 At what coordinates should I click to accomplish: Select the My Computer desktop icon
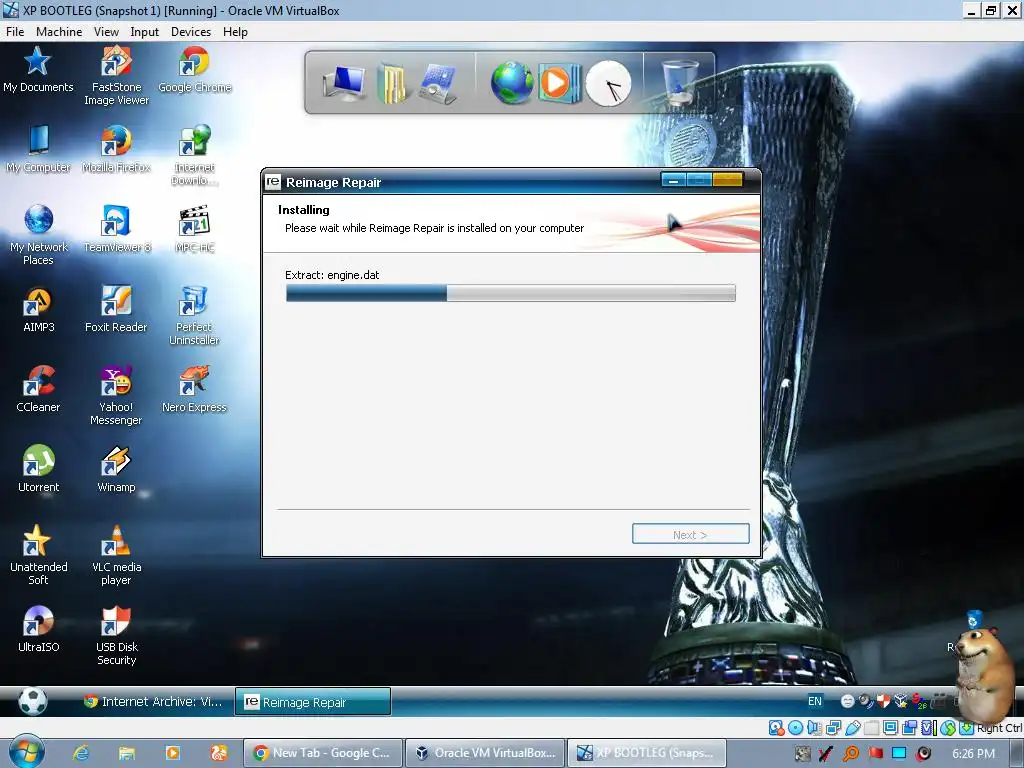pos(38,150)
